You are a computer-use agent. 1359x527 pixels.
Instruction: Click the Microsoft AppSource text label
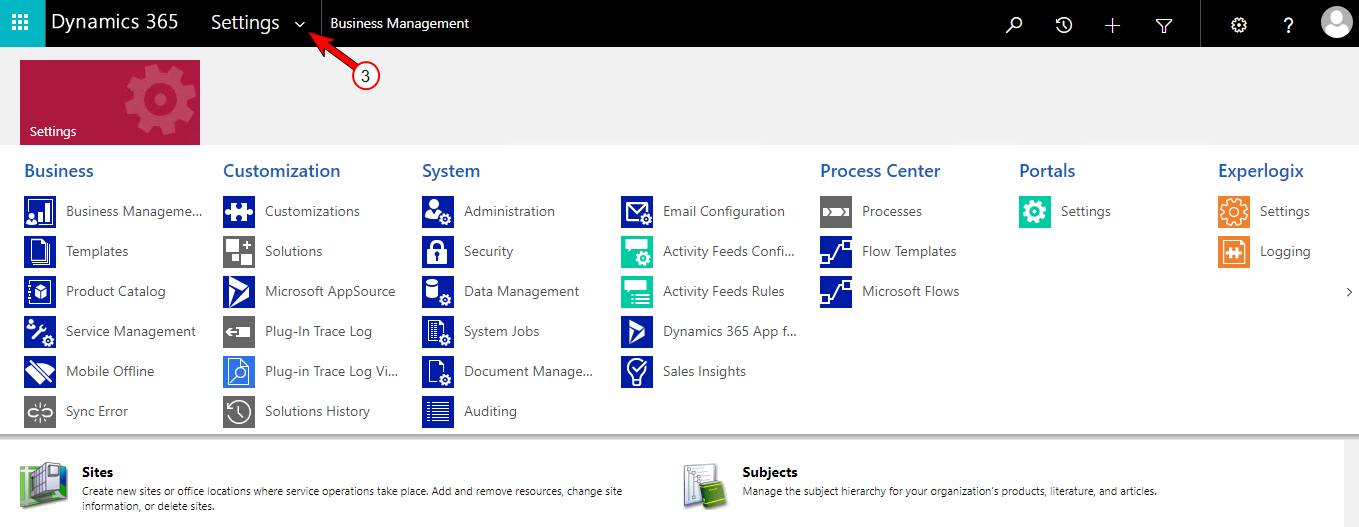coord(330,291)
